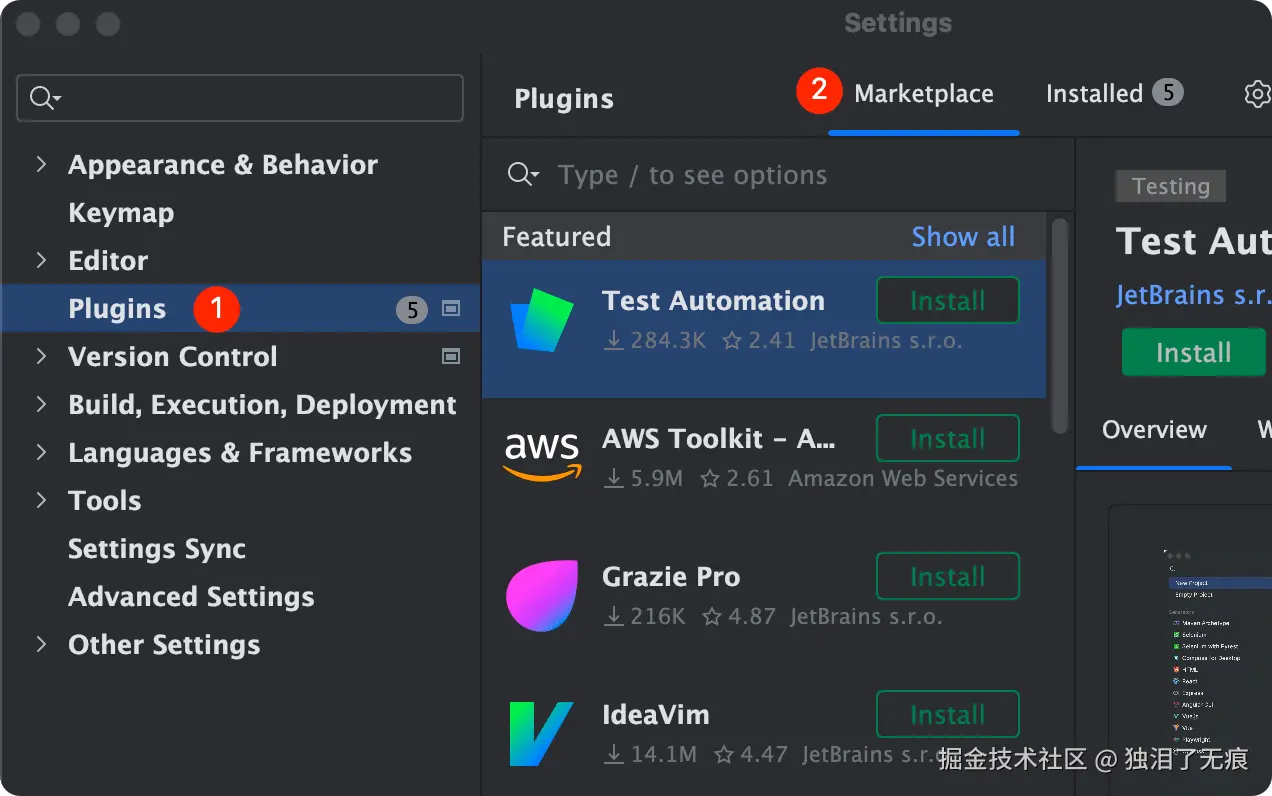The height and width of the screenshot is (796, 1272).
Task: Expand the Editor settings section
Action: (x=41, y=260)
